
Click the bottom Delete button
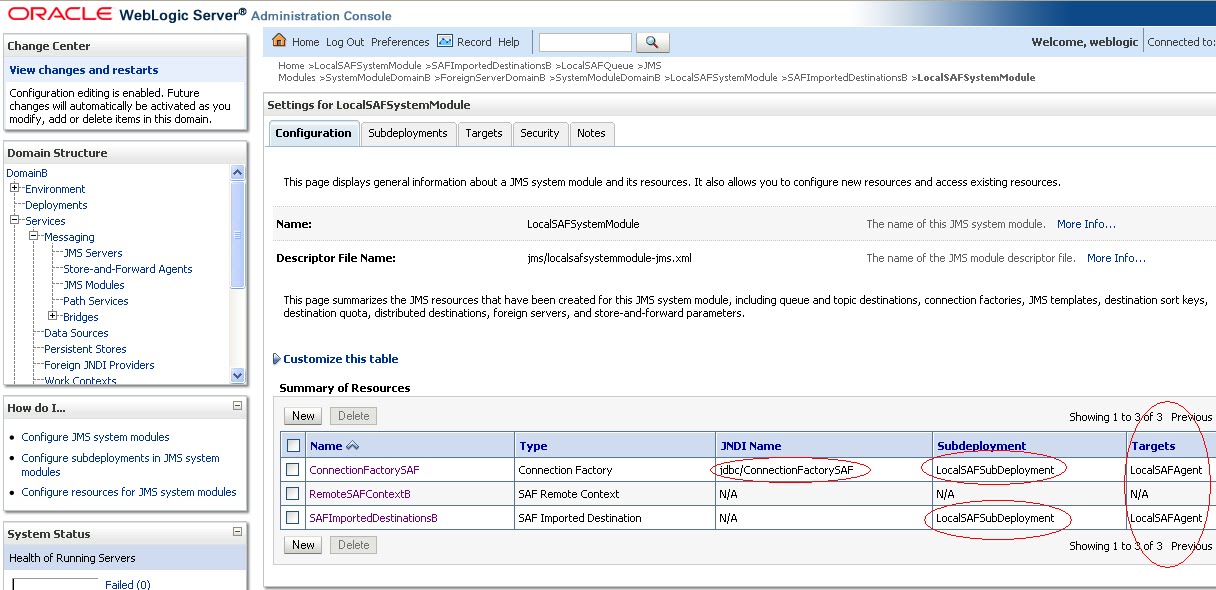click(353, 545)
